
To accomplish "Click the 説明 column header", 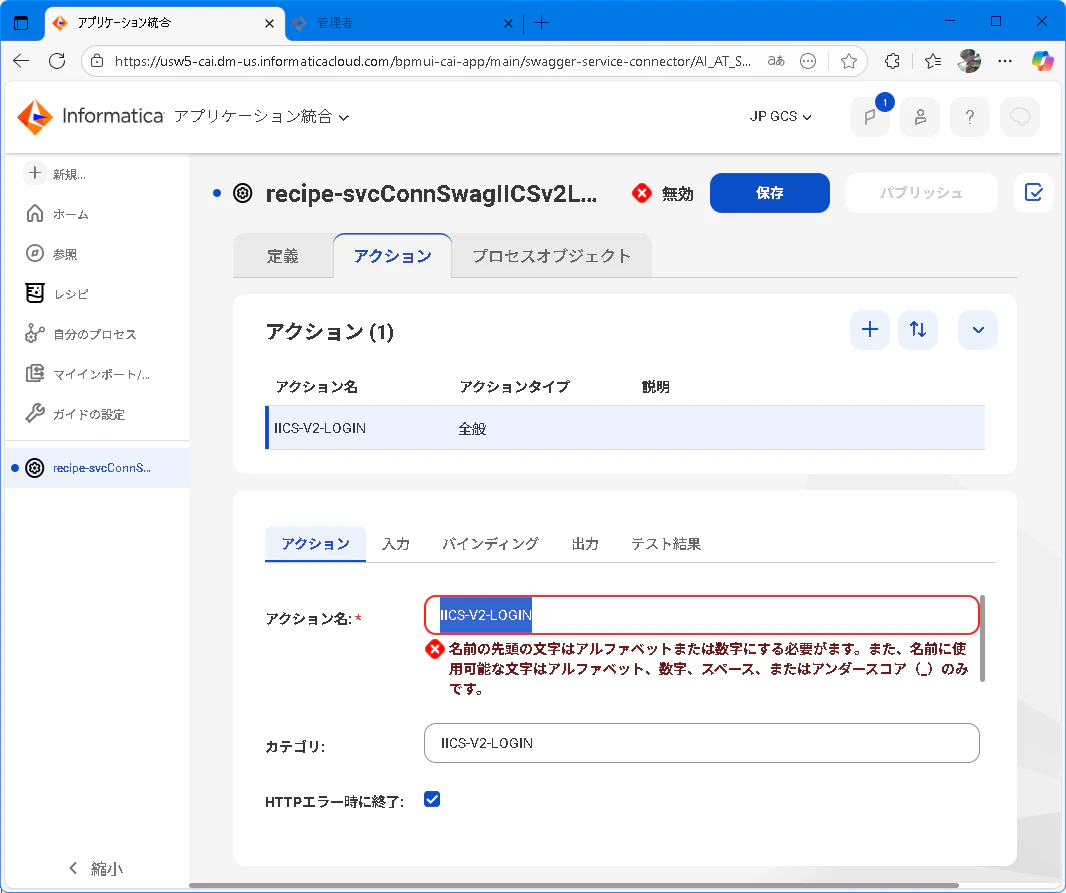I will [655, 387].
